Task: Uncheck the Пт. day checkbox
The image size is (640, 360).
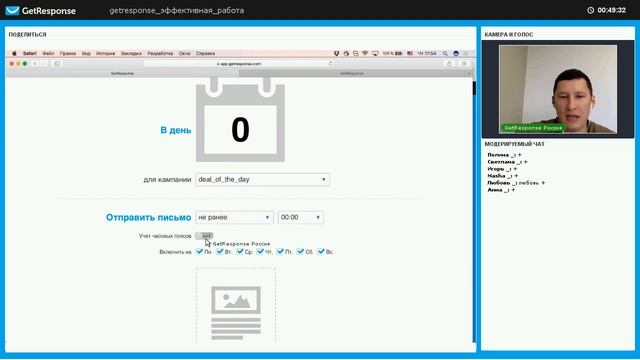Action: tap(280, 251)
